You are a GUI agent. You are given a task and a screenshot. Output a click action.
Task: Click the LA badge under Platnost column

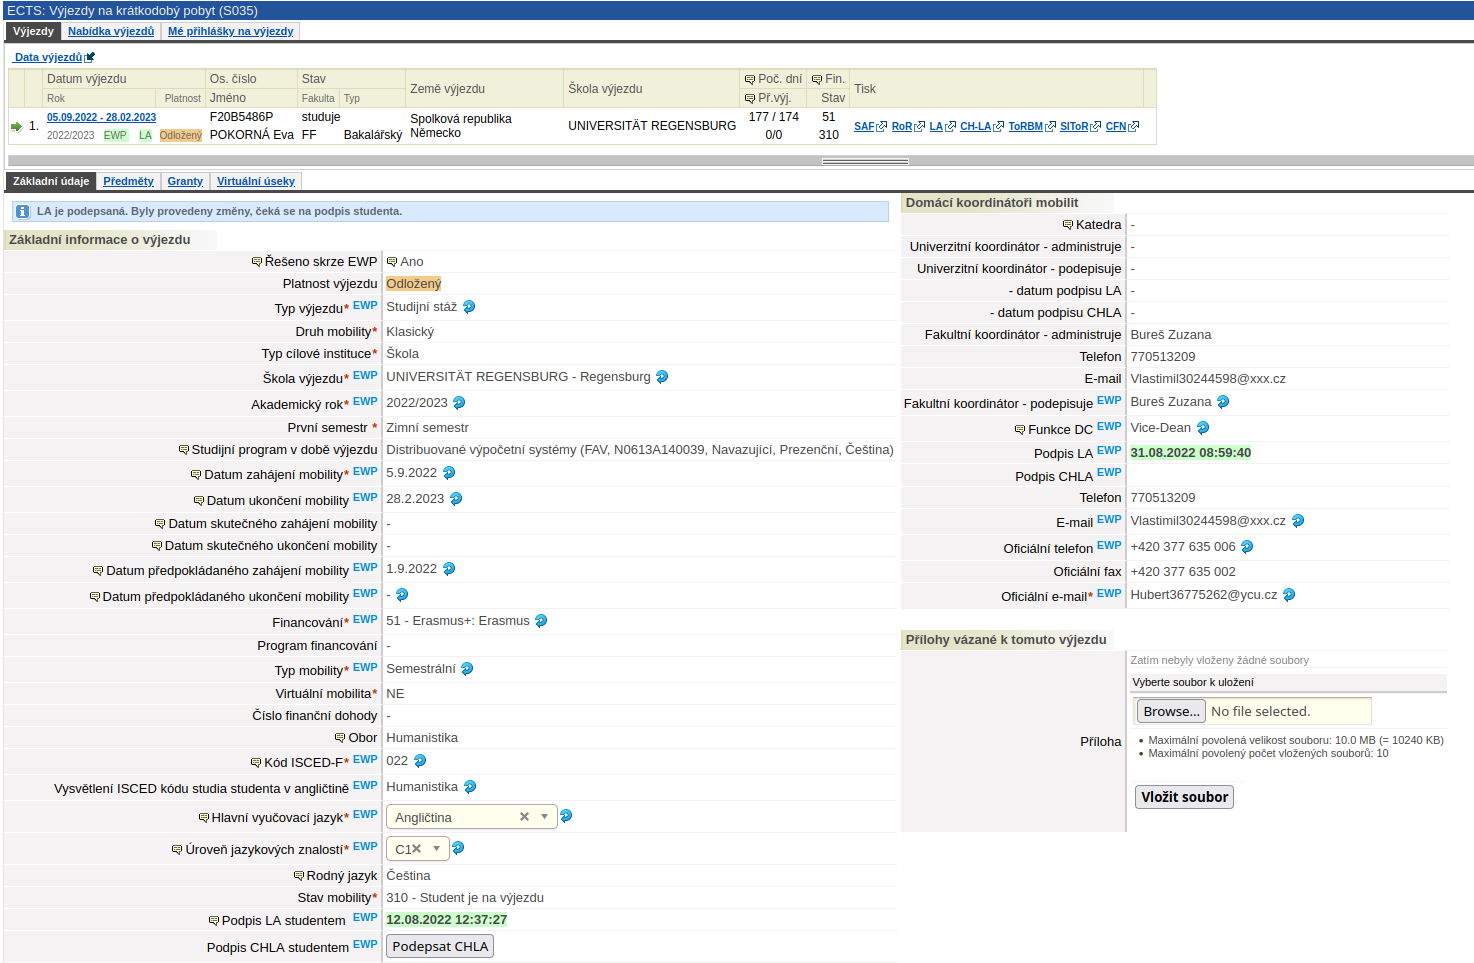[x=145, y=135]
